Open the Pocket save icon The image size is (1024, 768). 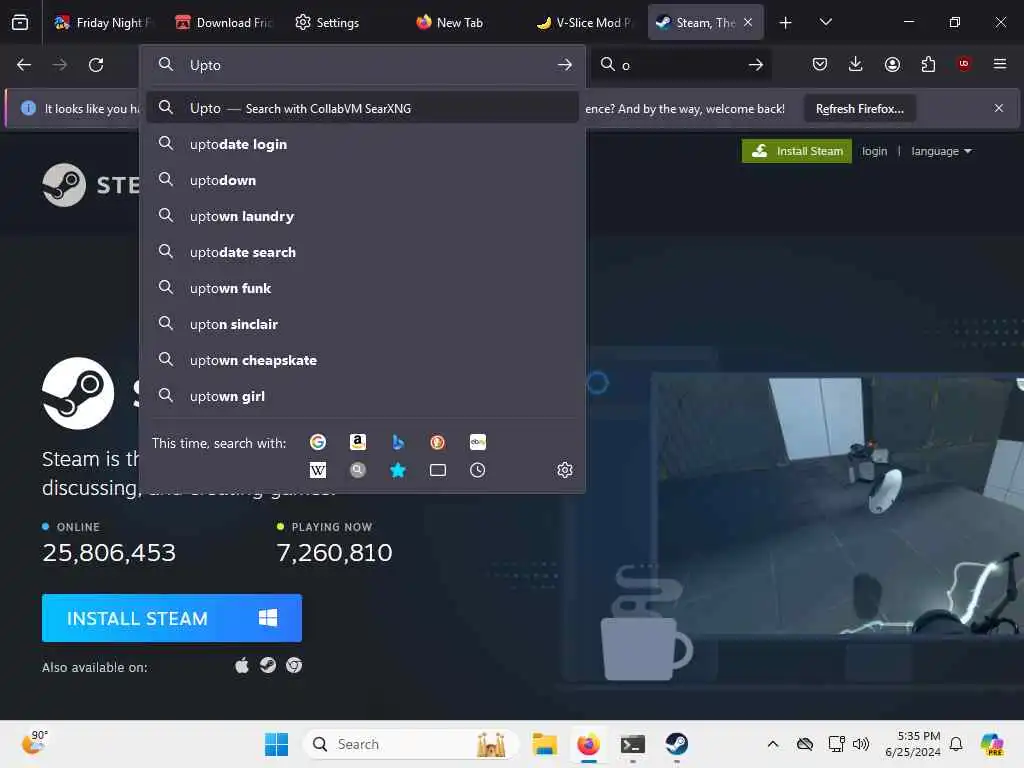(820, 64)
